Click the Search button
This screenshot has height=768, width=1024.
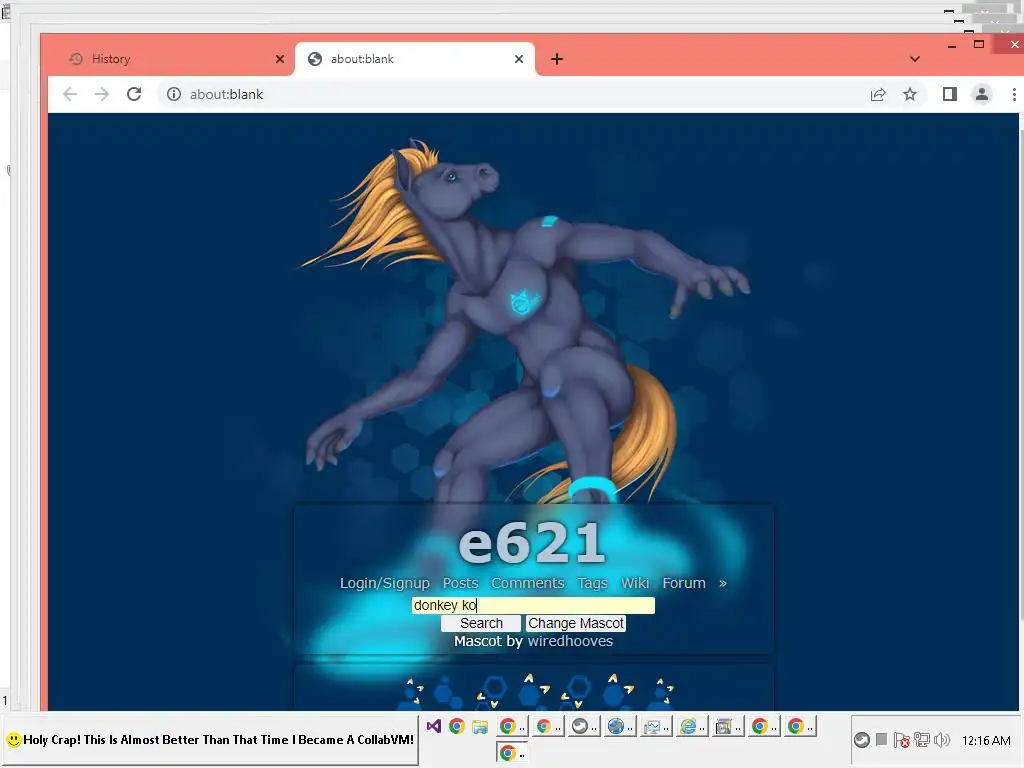[481, 624]
